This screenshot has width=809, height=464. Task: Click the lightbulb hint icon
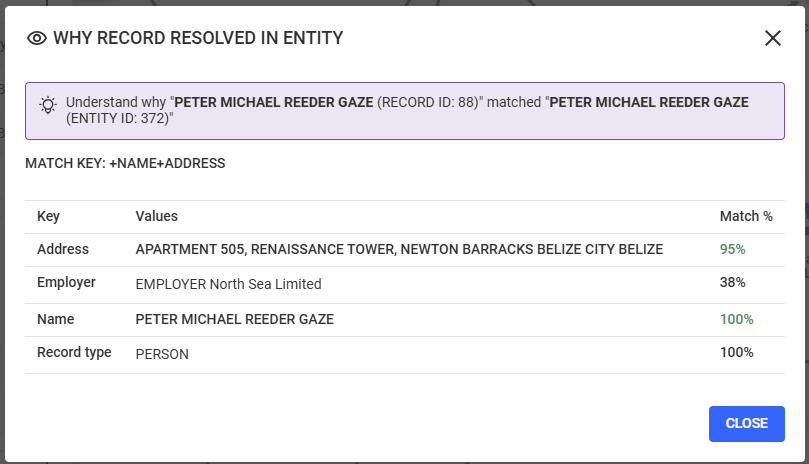tap(48, 105)
